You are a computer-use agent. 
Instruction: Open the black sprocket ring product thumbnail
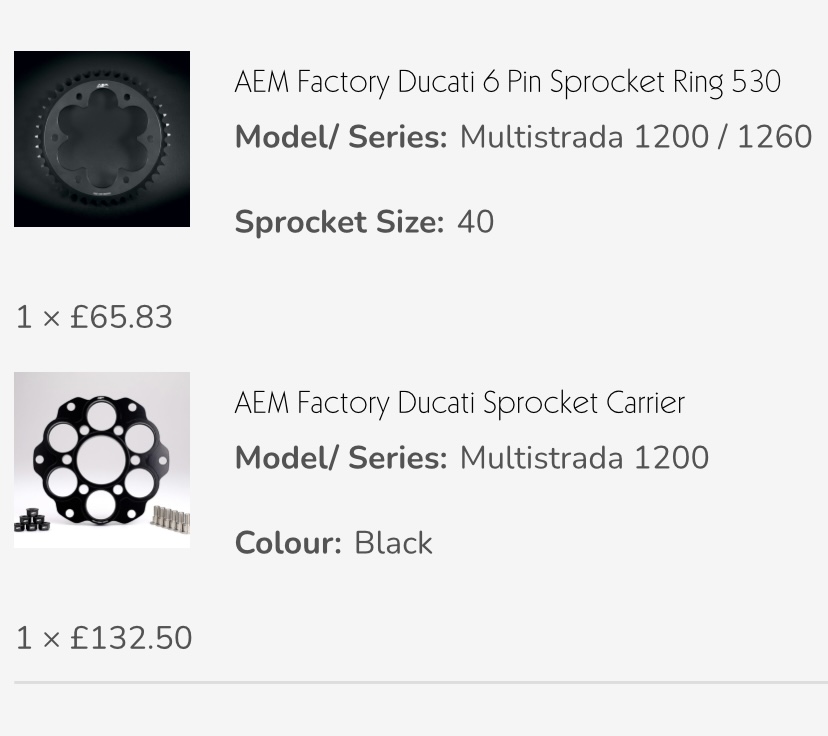(102, 139)
